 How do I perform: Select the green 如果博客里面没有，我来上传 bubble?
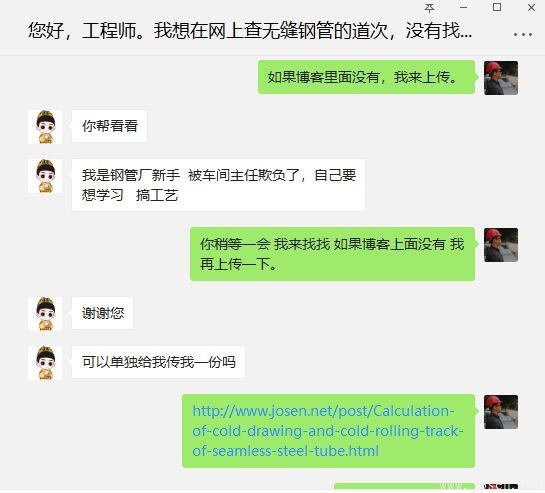coord(366,77)
